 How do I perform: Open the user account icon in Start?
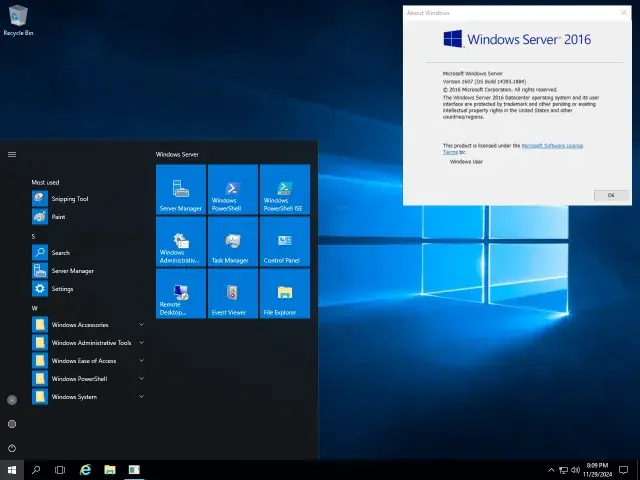[x=12, y=400]
